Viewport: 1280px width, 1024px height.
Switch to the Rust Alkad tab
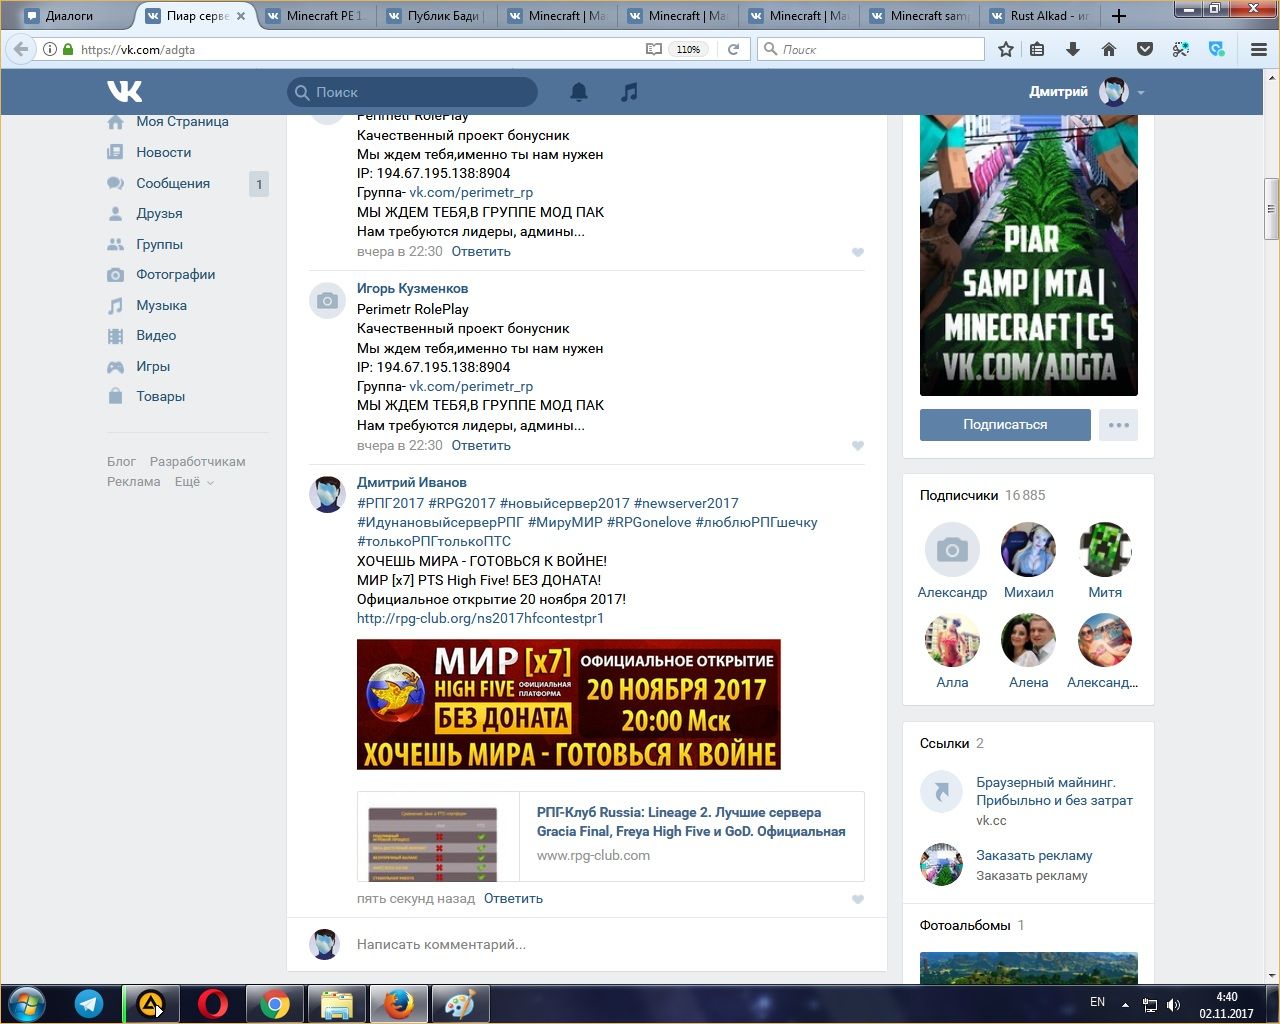pos(1039,16)
